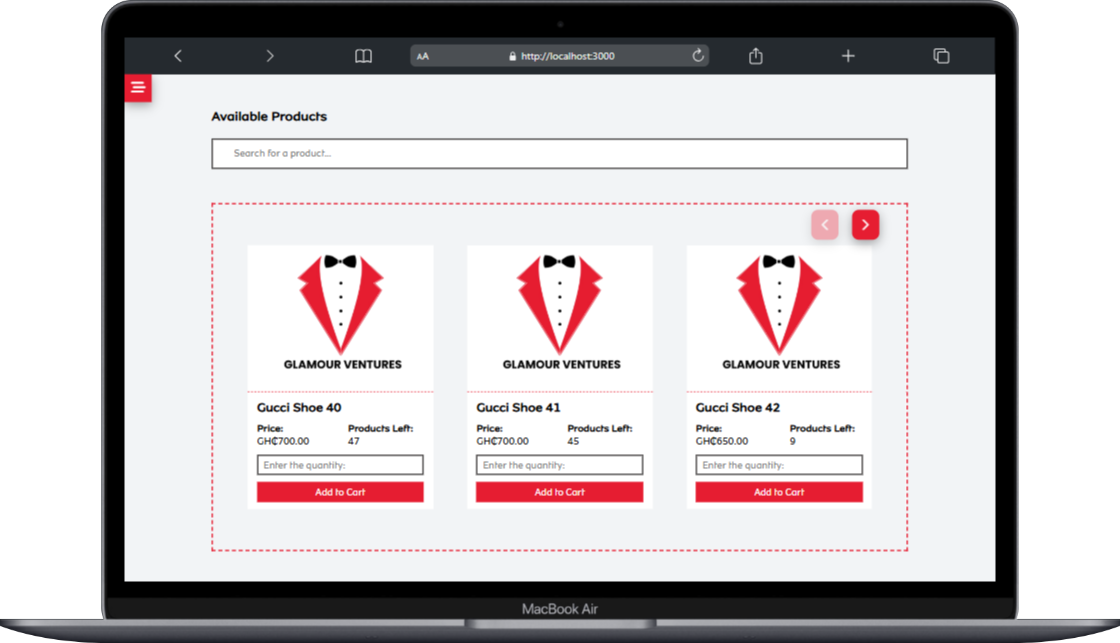Image resolution: width=1120 pixels, height=643 pixels.
Task: Add Gucci Shoe 42 to the cart
Action: tap(779, 491)
